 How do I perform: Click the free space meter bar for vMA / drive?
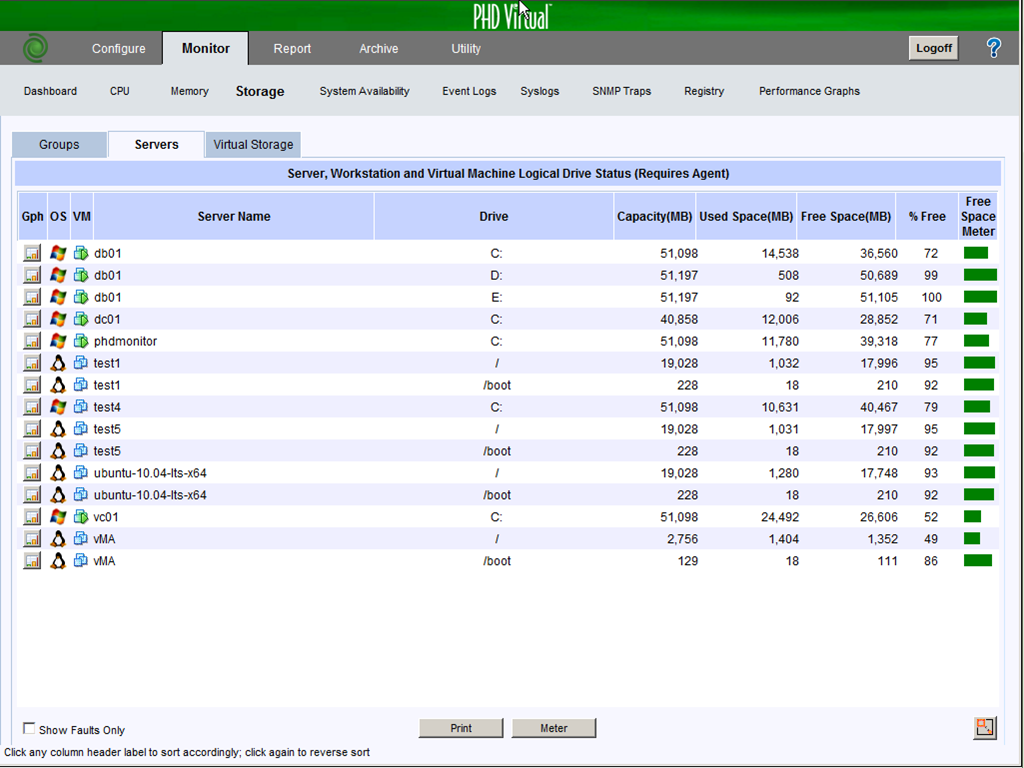pyautogui.click(x=971, y=540)
